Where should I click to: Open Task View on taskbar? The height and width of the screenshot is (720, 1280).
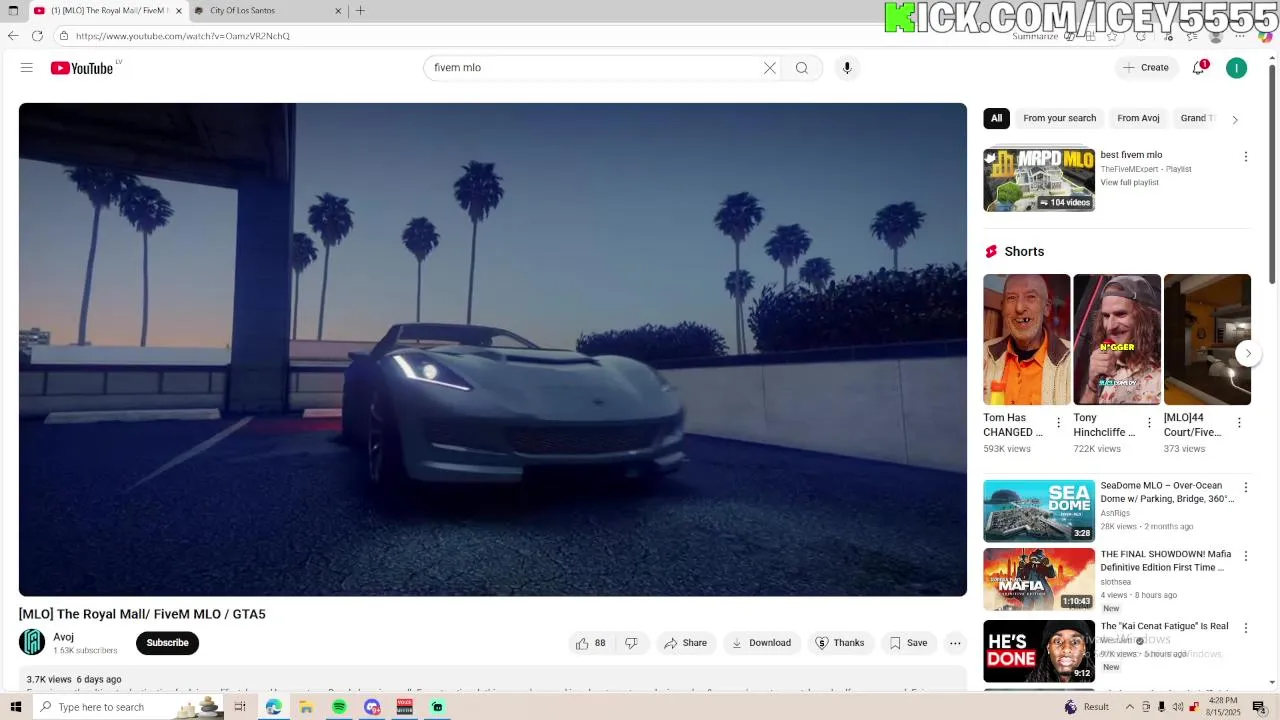240,707
